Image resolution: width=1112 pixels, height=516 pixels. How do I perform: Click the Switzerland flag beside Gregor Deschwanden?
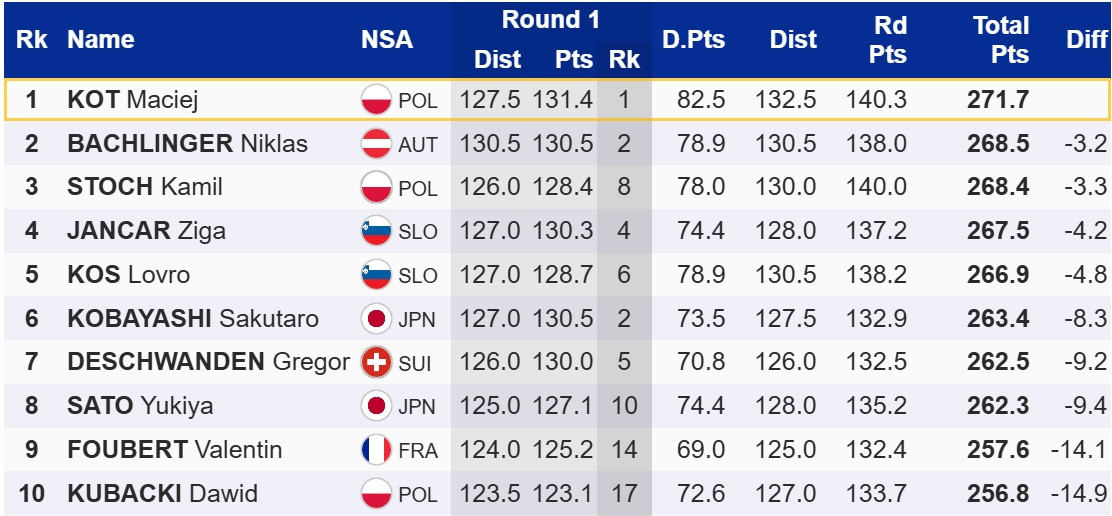[x=376, y=362]
